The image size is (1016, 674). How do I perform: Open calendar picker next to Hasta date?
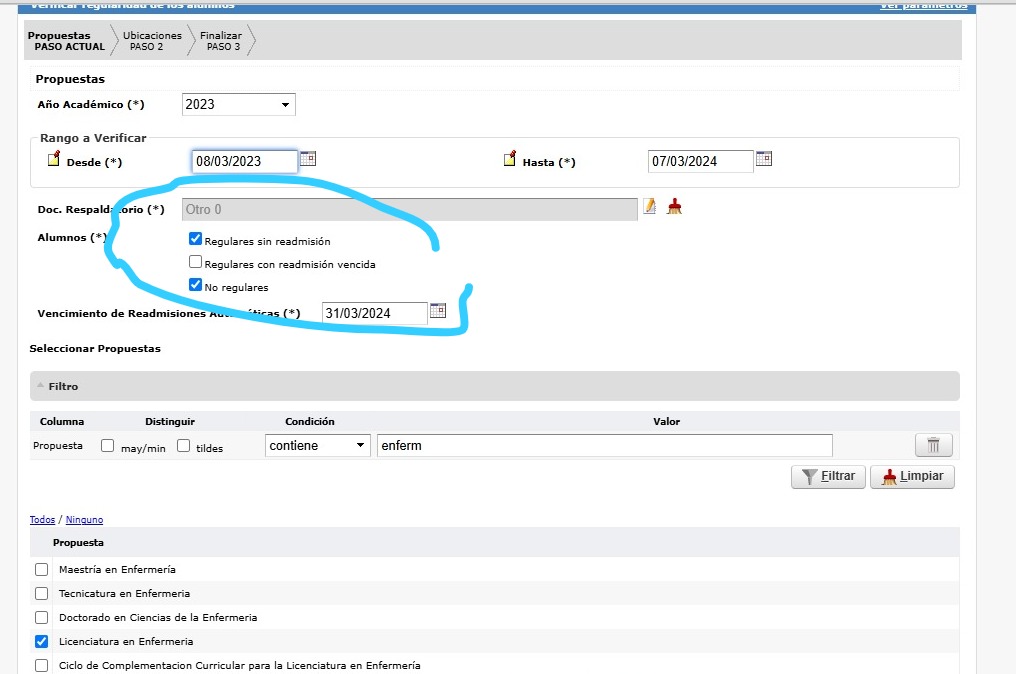[x=765, y=159]
